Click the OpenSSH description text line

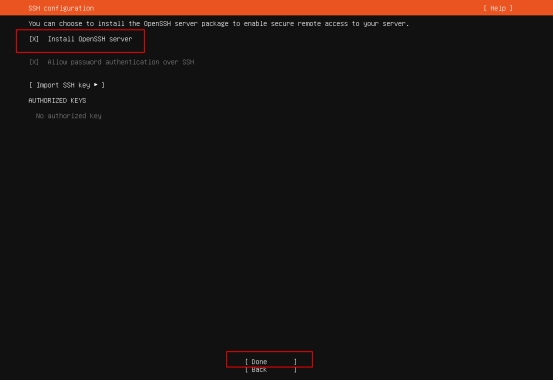219,24
